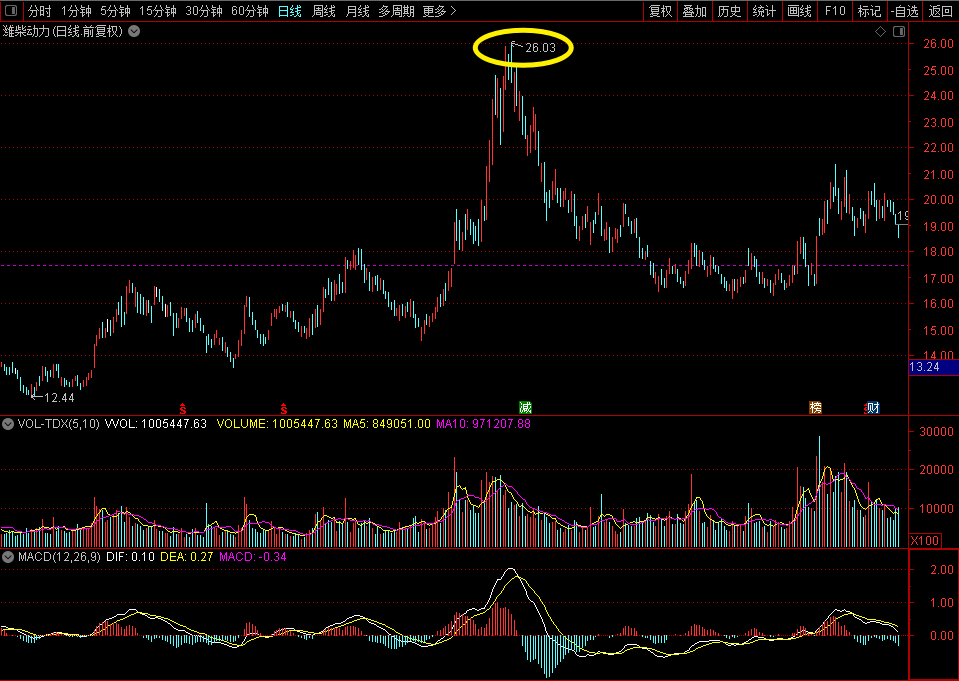Click the VVOL: 1005447.63 readout
The height and width of the screenshot is (681, 959).
(156, 423)
